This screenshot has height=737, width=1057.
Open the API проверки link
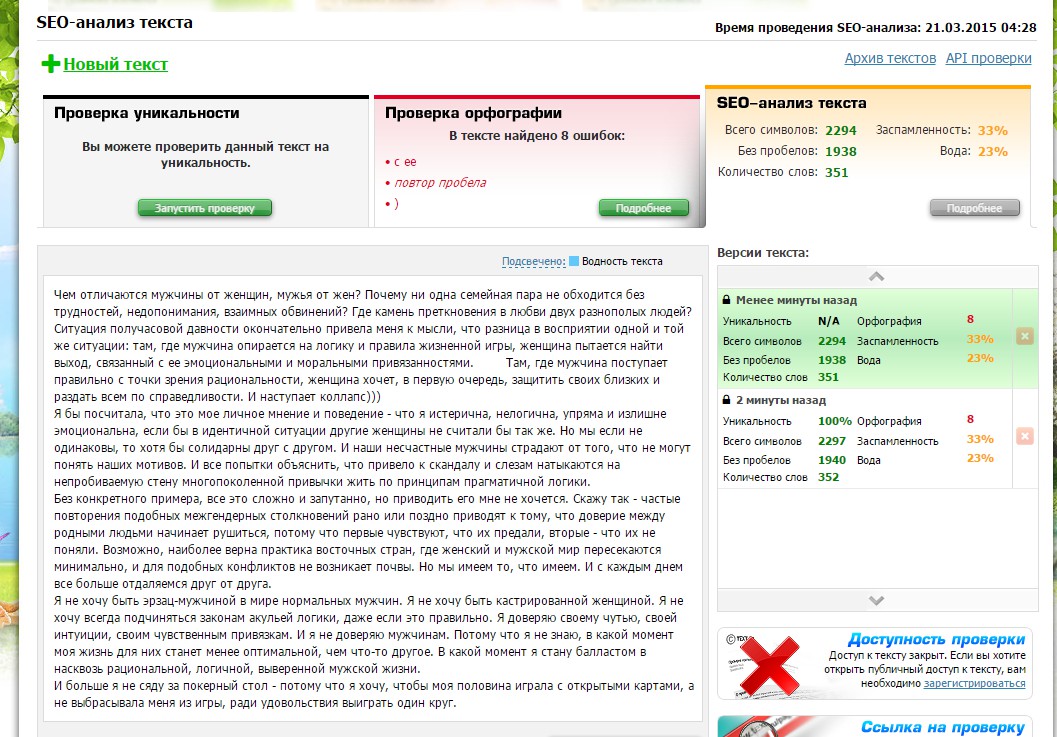tap(988, 58)
